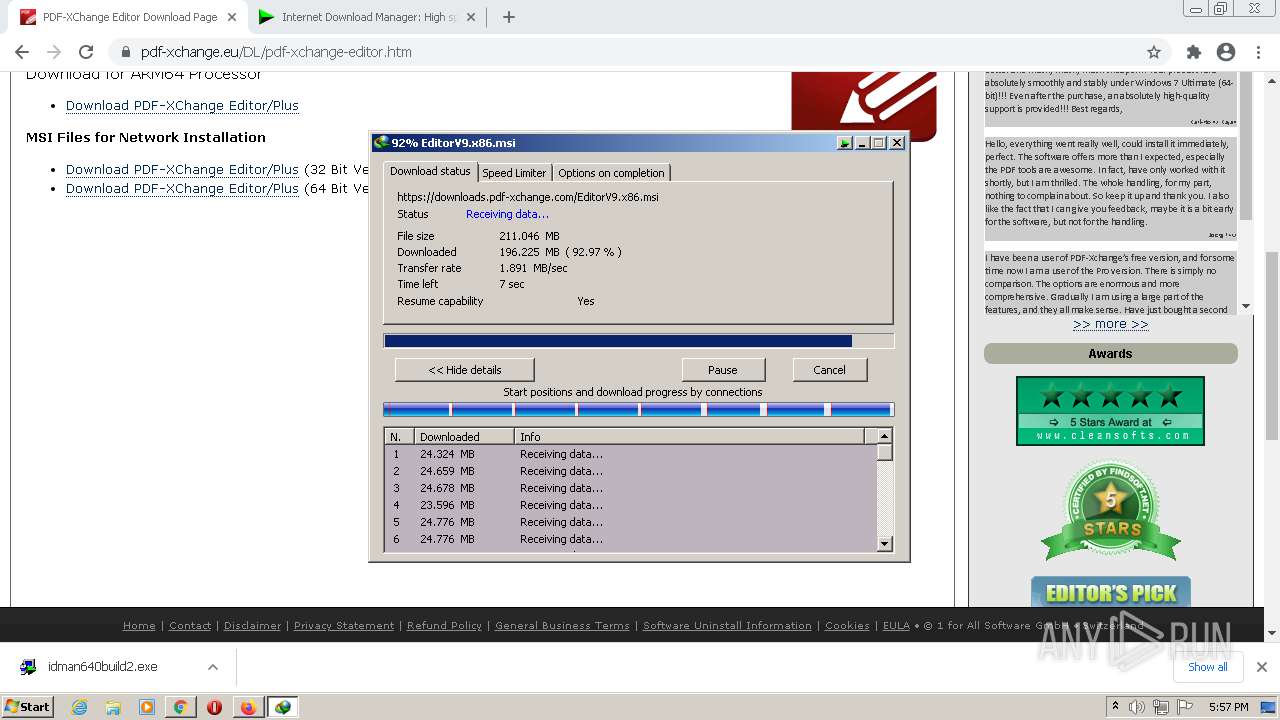Close the PDF-XChange Editor Download Page tab
This screenshot has width=1280, height=720.
pos(233,17)
